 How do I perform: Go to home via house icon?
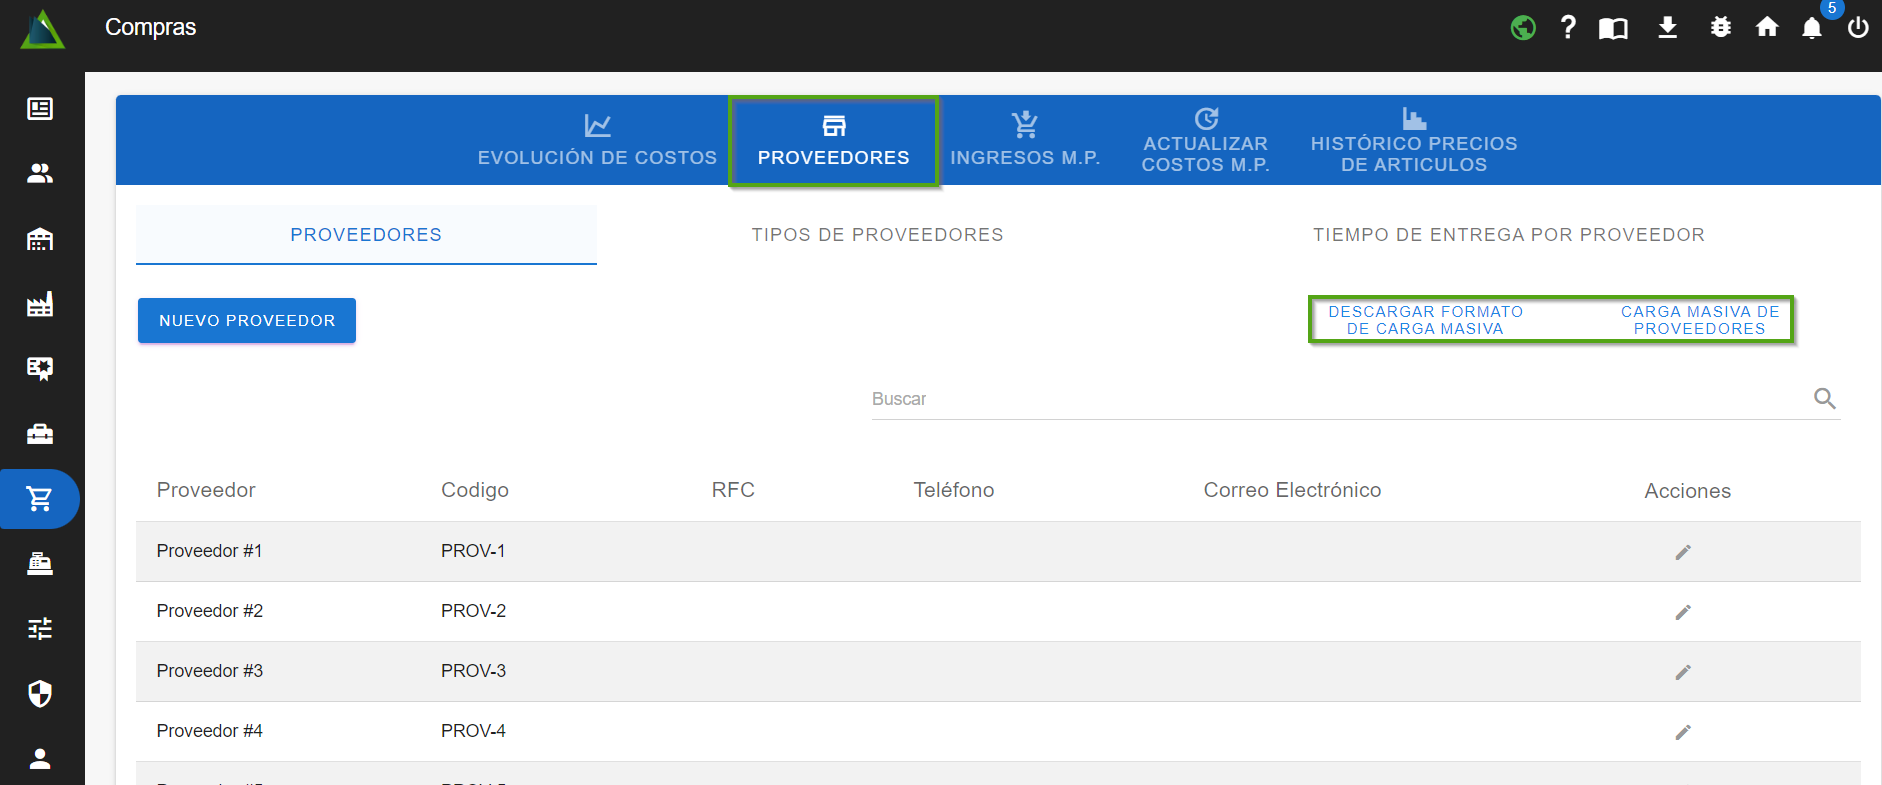point(1767,28)
